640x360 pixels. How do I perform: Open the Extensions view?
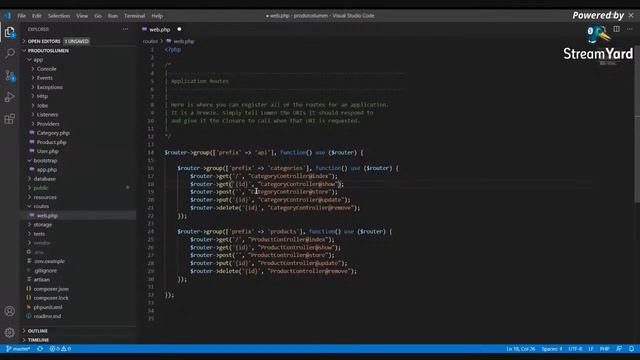coord(10,119)
